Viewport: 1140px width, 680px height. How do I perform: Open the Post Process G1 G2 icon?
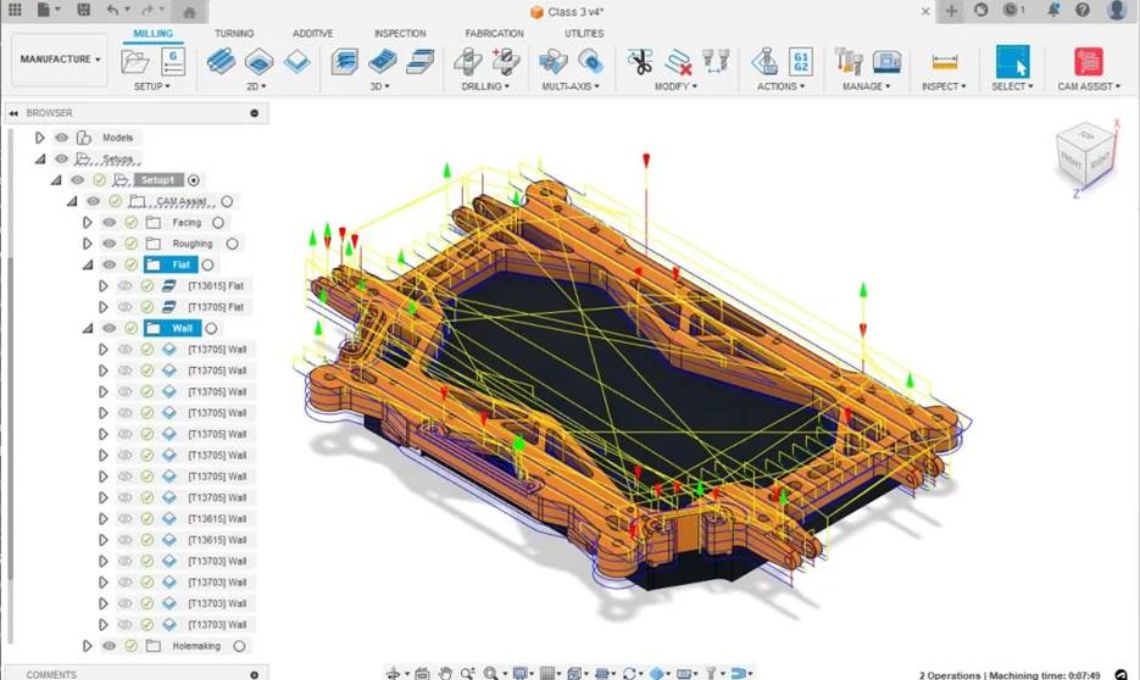pyautogui.click(x=800, y=62)
